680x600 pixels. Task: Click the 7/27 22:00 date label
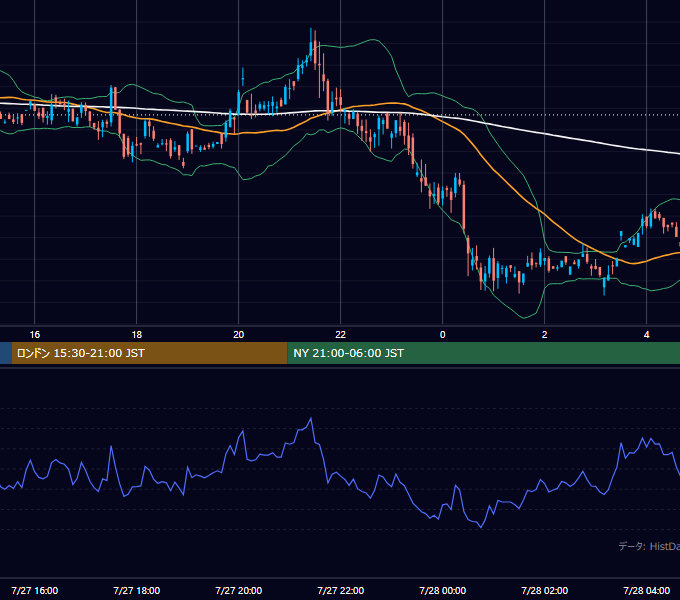coord(340,590)
